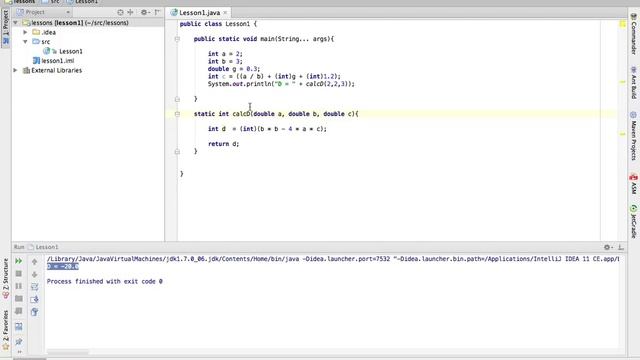This screenshot has height=360, width=640.
Task: Open the 2: Structure side tab
Action: pos(5,278)
